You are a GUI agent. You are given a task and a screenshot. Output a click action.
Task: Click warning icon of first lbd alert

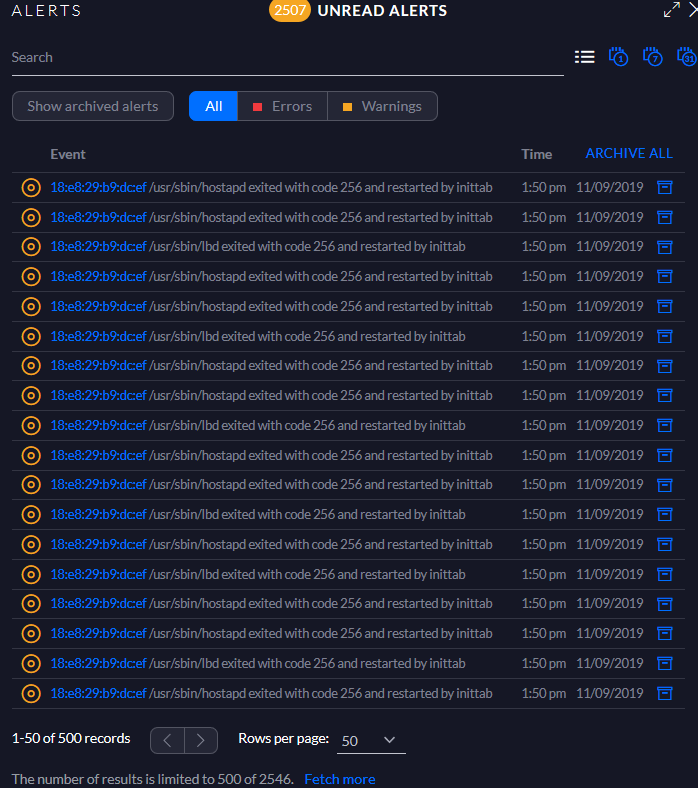pyautogui.click(x=31, y=247)
